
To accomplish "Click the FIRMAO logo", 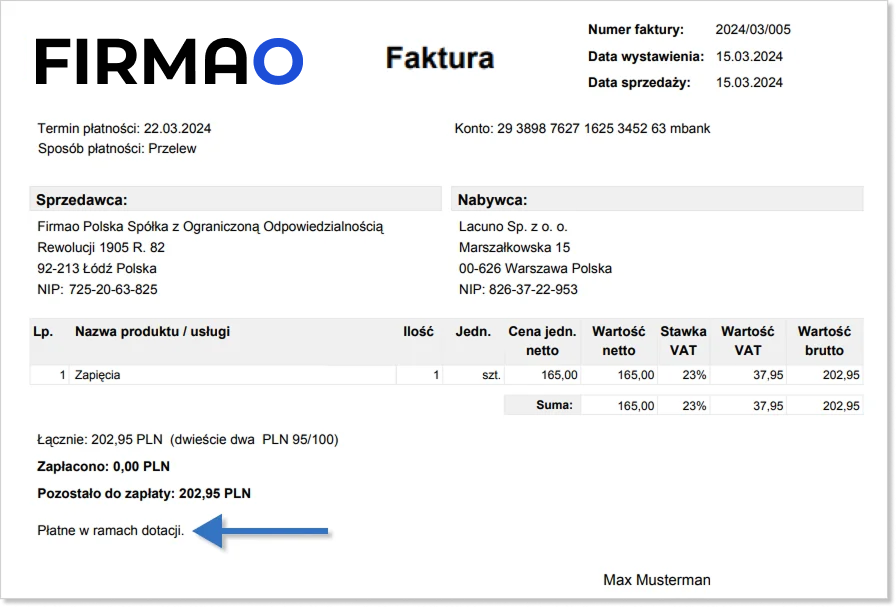I will pos(169,62).
